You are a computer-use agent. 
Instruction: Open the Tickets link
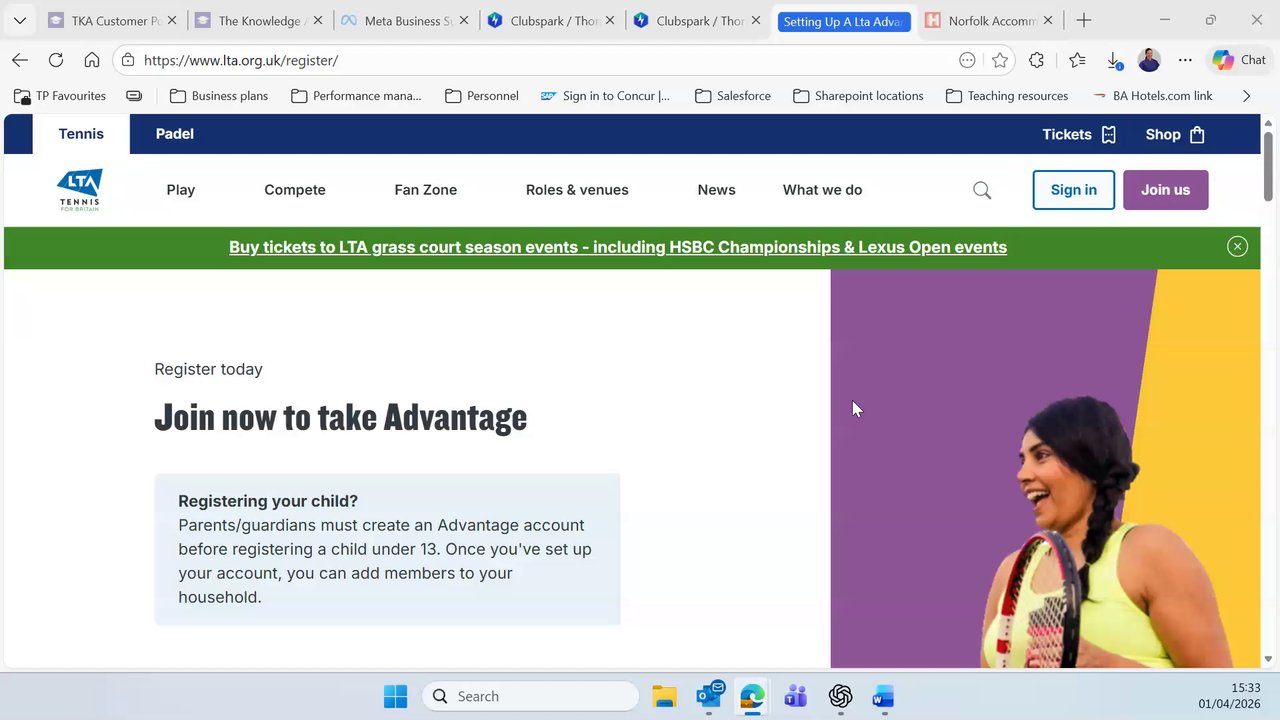(1079, 134)
